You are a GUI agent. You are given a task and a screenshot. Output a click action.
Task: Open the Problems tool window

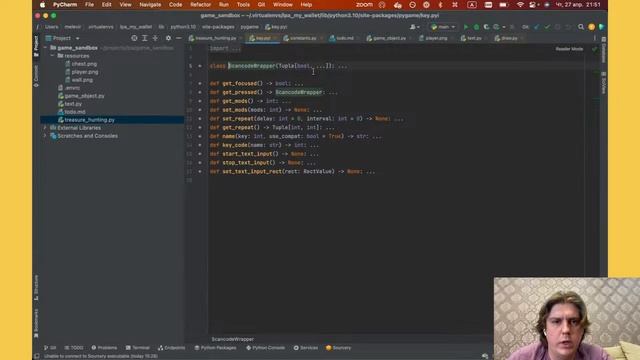click(104, 348)
